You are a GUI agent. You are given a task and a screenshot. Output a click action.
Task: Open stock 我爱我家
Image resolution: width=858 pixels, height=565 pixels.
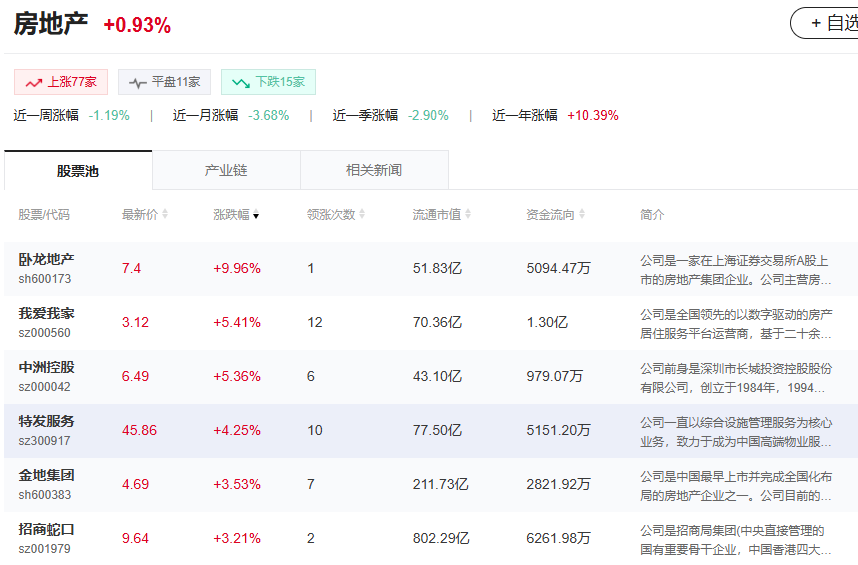click(x=47, y=313)
